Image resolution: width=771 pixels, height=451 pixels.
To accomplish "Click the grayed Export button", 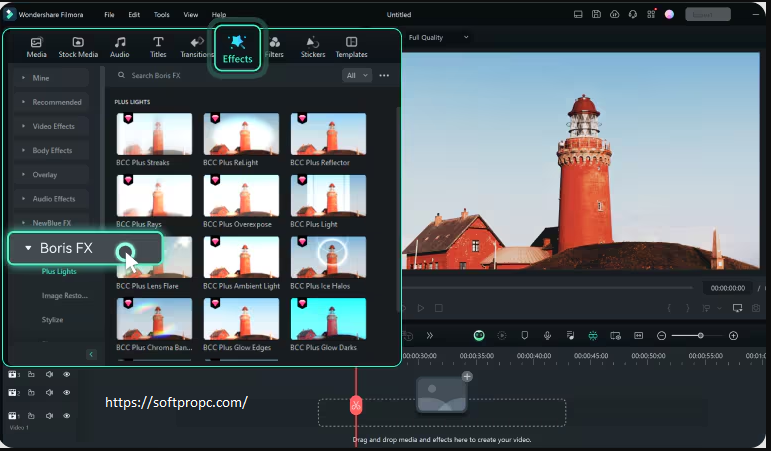I will click(x=708, y=14).
